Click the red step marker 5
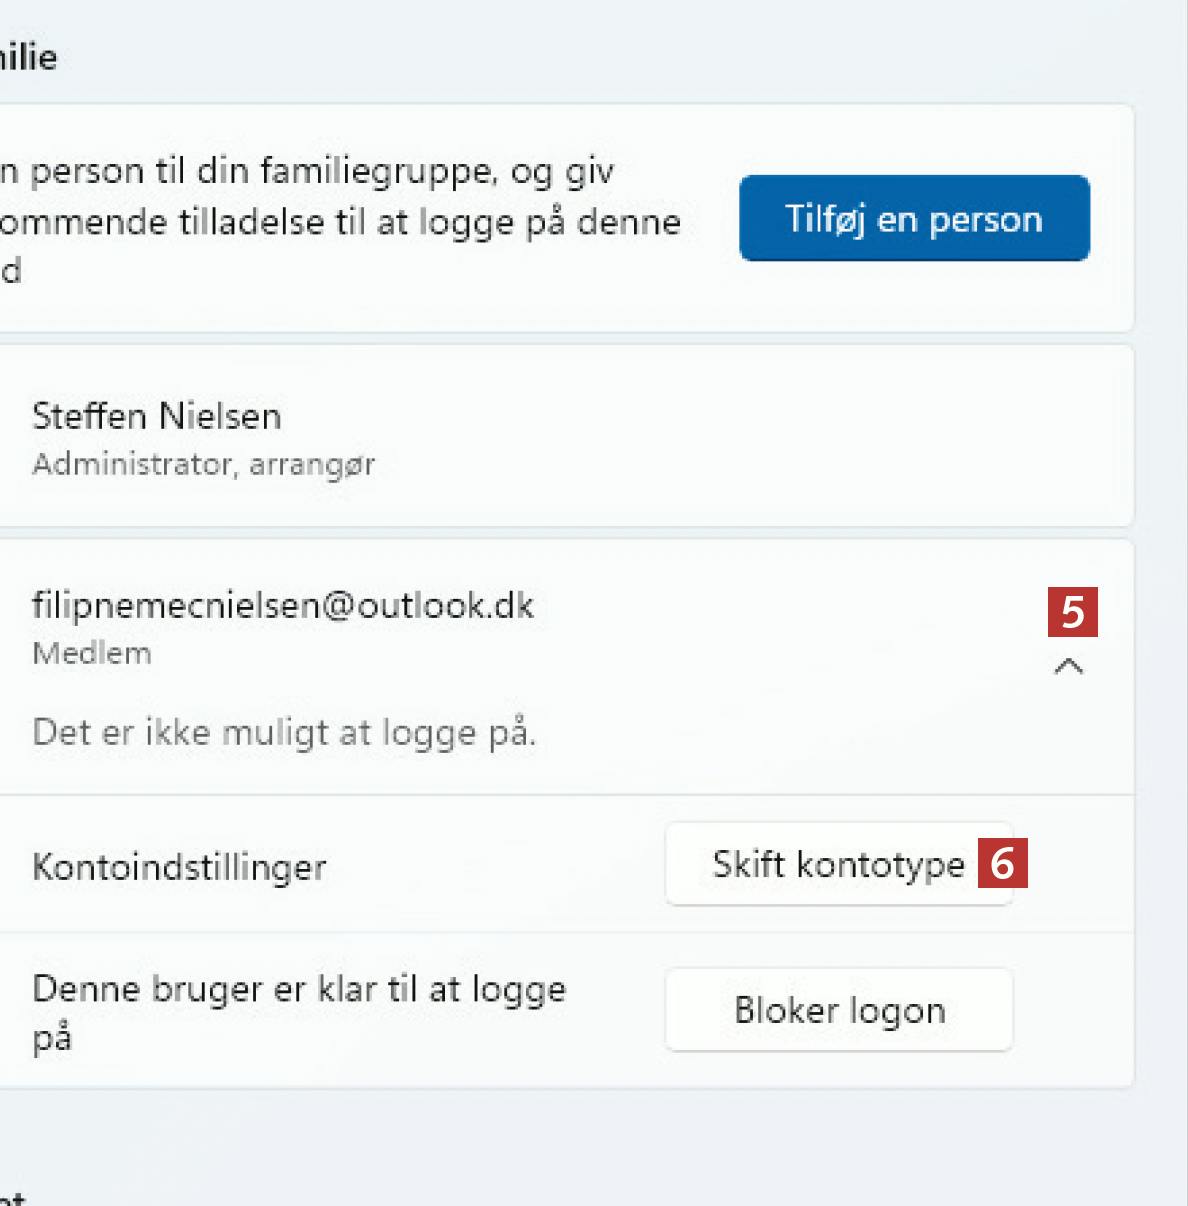Viewport: 1188px width, 1206px height. [x=1072, y=612]
